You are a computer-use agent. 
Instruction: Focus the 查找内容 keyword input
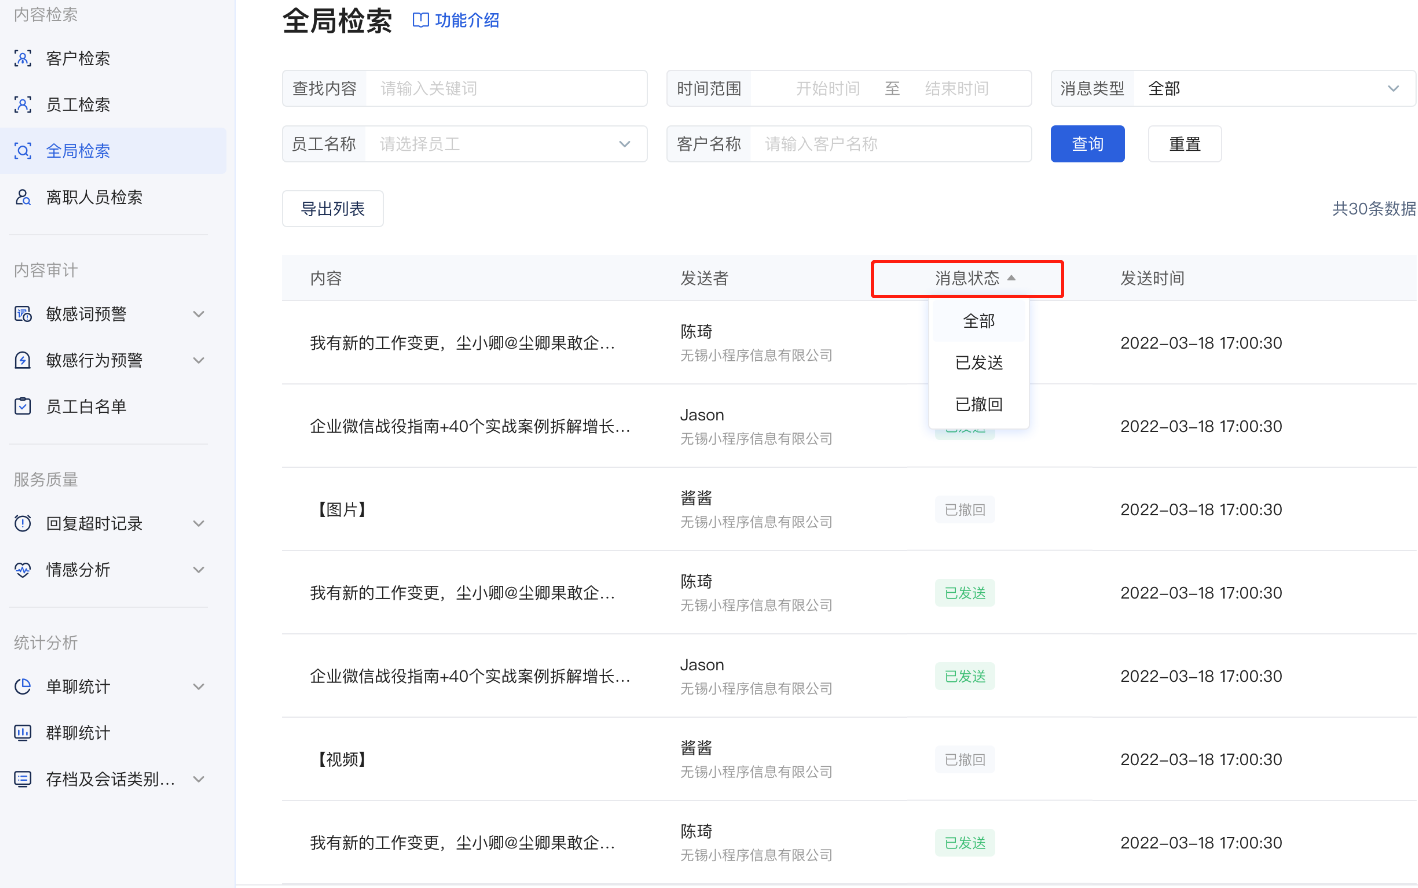pos(507,88)
